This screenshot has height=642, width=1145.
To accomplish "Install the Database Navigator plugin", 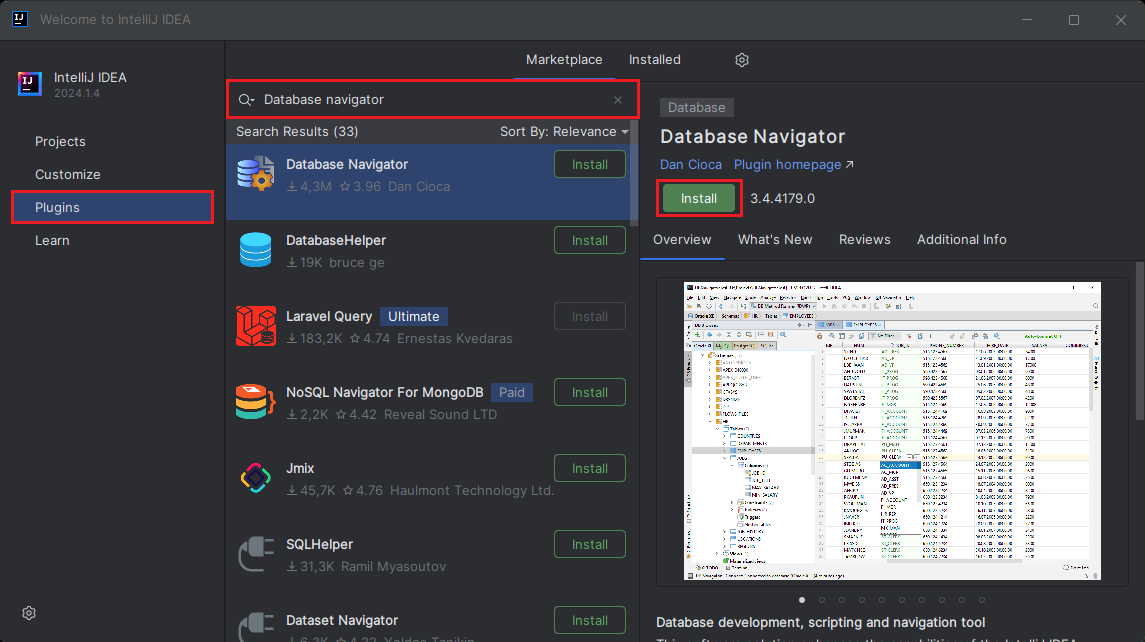I will tap(698, 198).
